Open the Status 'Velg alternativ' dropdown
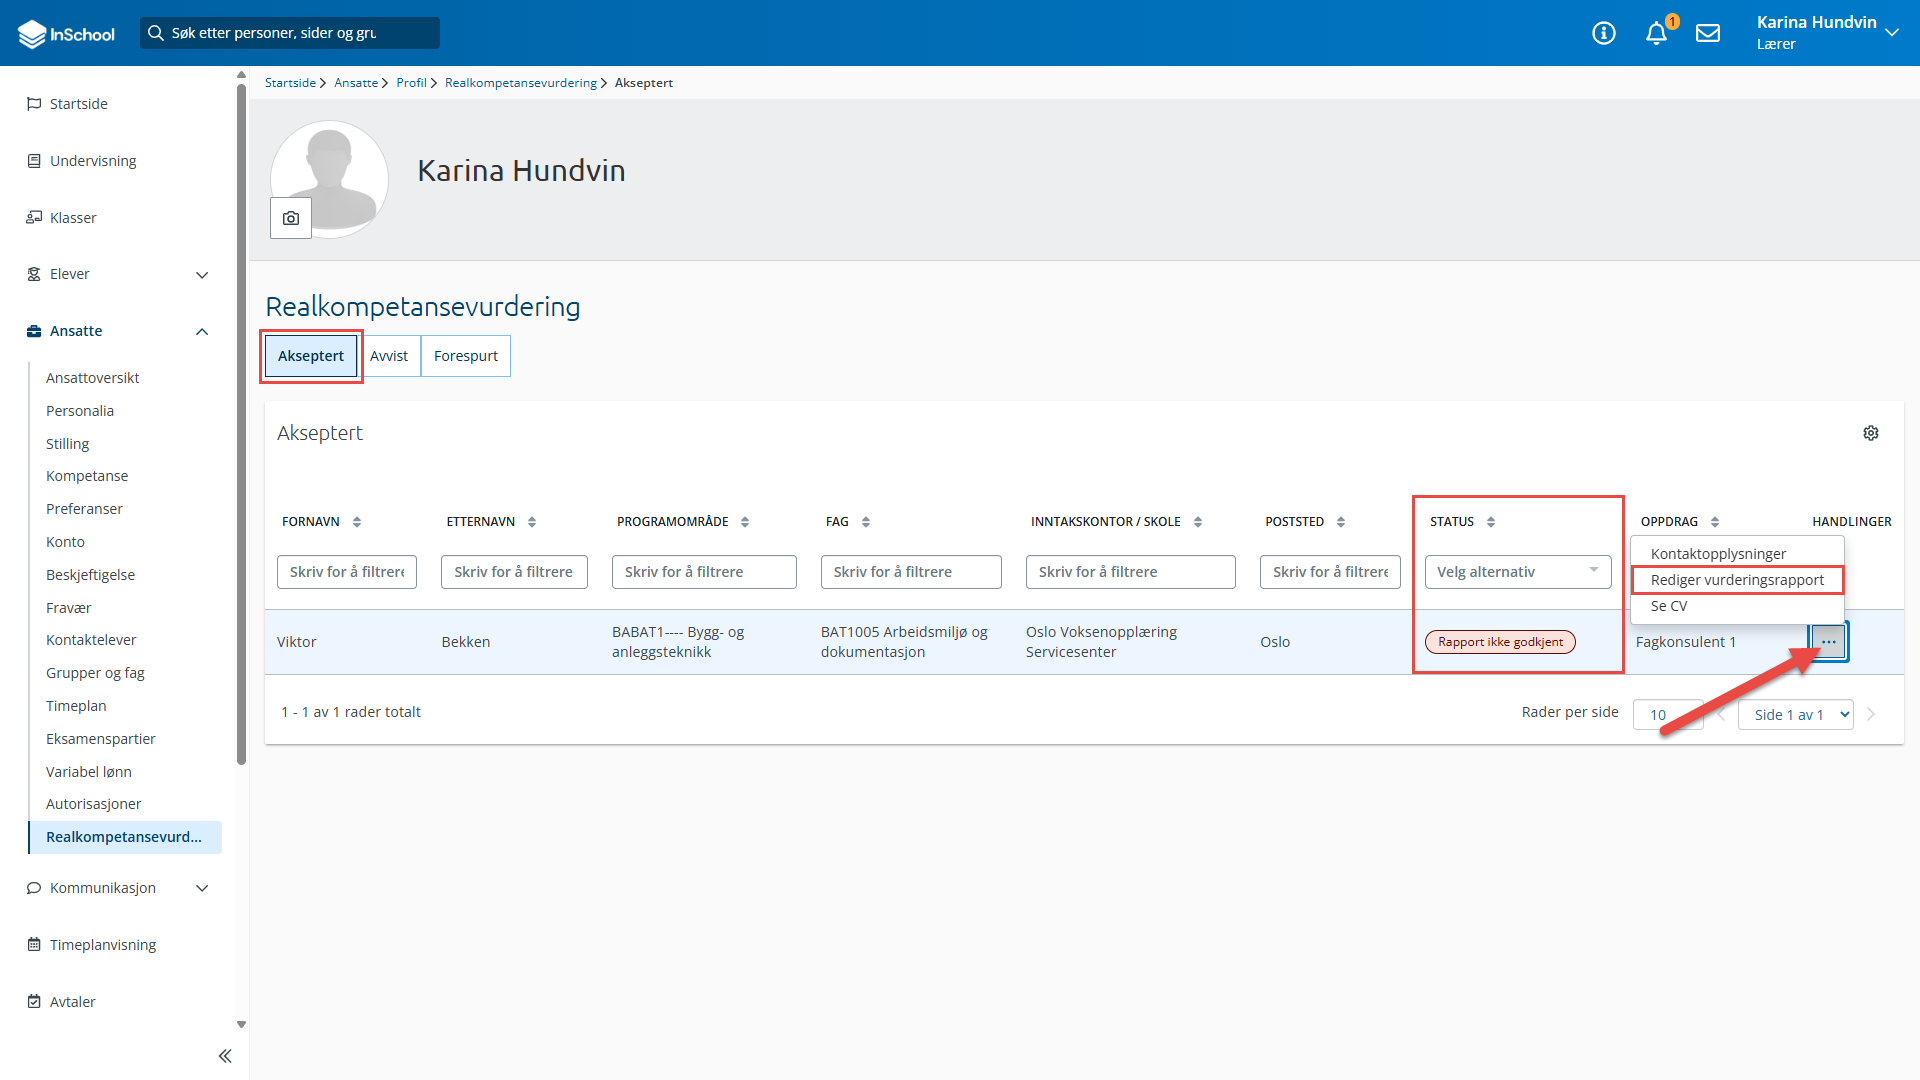The height and width of the screenshot is (1080, 1920). pyautogui.click(x=1518, y=572)
